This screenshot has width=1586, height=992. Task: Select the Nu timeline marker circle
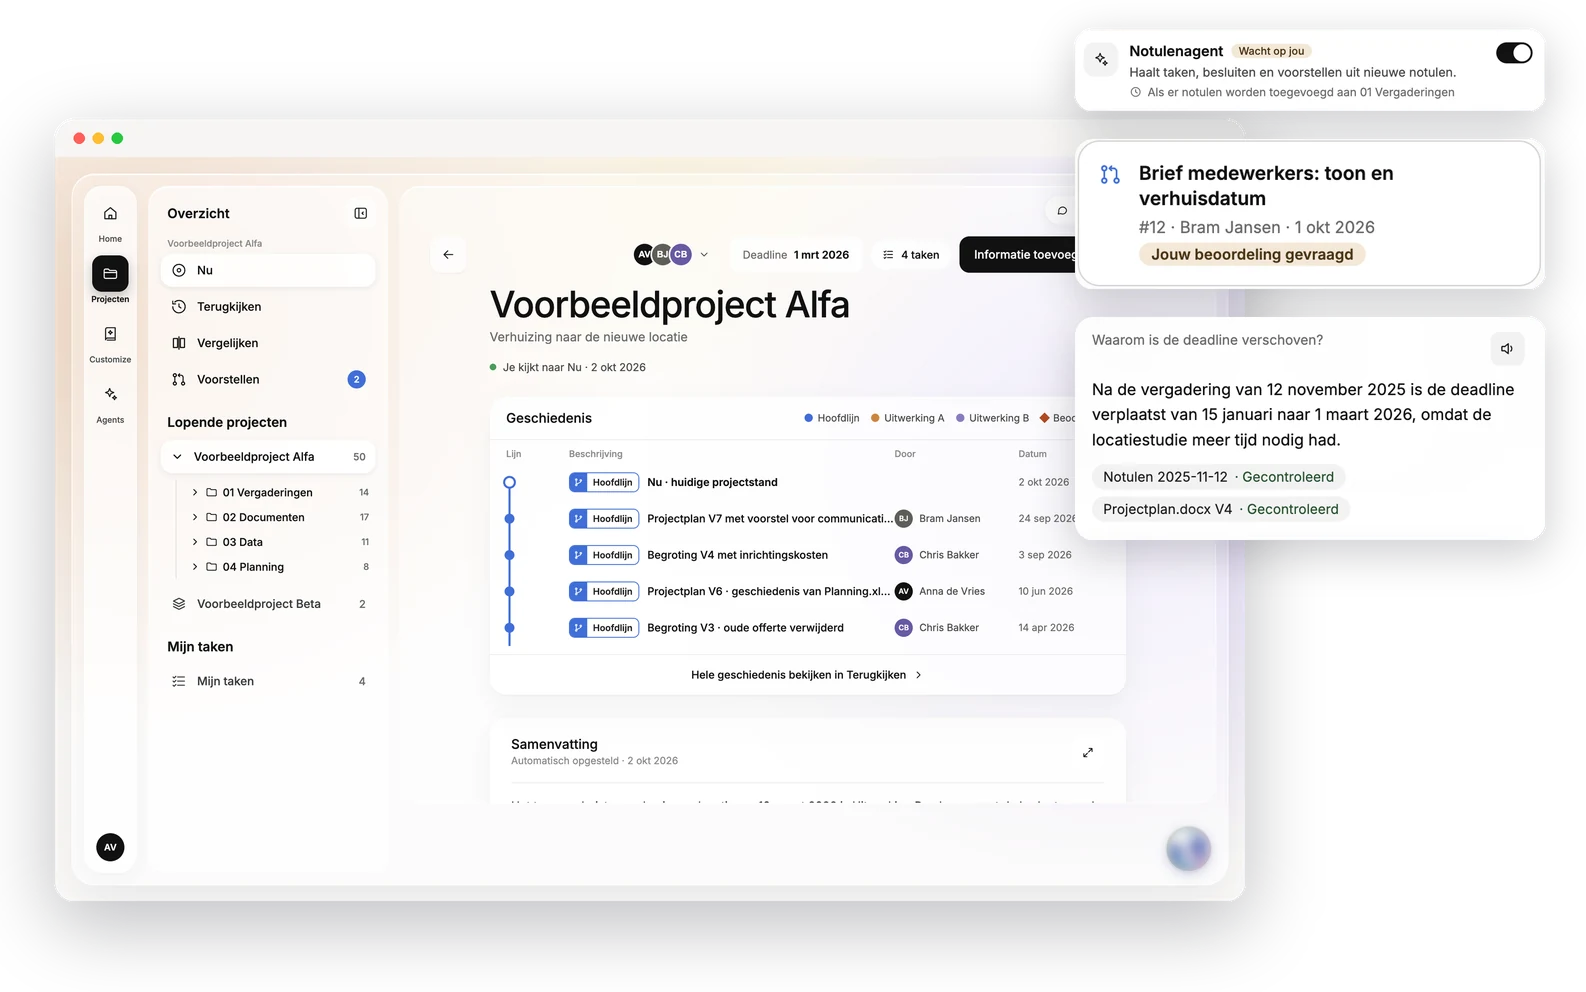click(510, 482)
